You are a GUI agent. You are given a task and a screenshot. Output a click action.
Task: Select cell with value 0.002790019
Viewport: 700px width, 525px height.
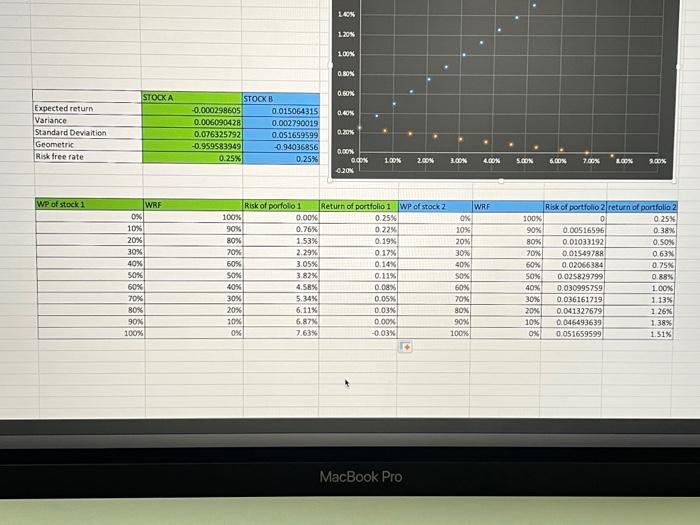pyautogui.click(x=281, y=123)
